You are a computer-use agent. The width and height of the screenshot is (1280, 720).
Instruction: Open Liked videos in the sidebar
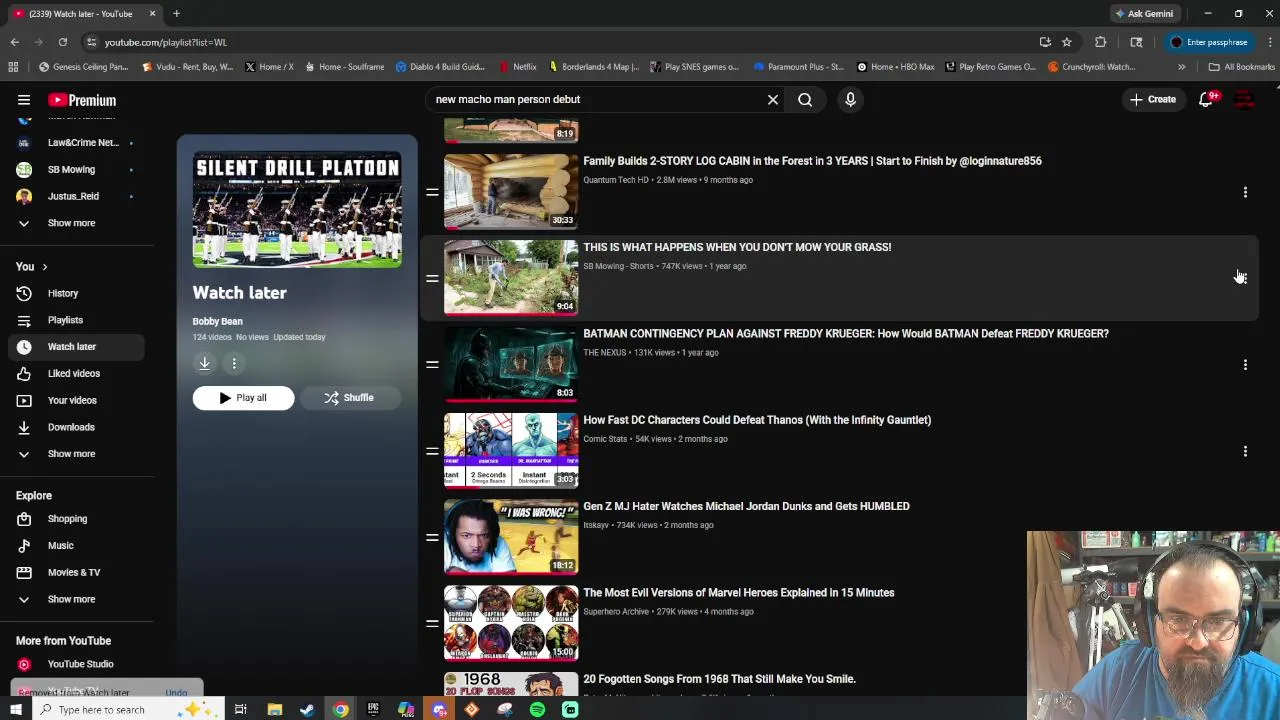75,373
